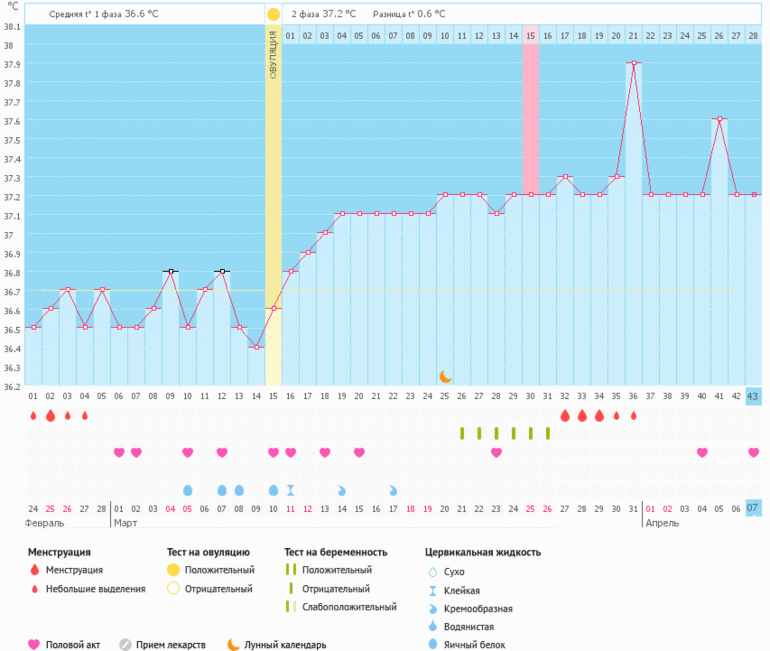Click the 37.9 peak temperature data point
770x651 pixels.
tap(633, 62)
